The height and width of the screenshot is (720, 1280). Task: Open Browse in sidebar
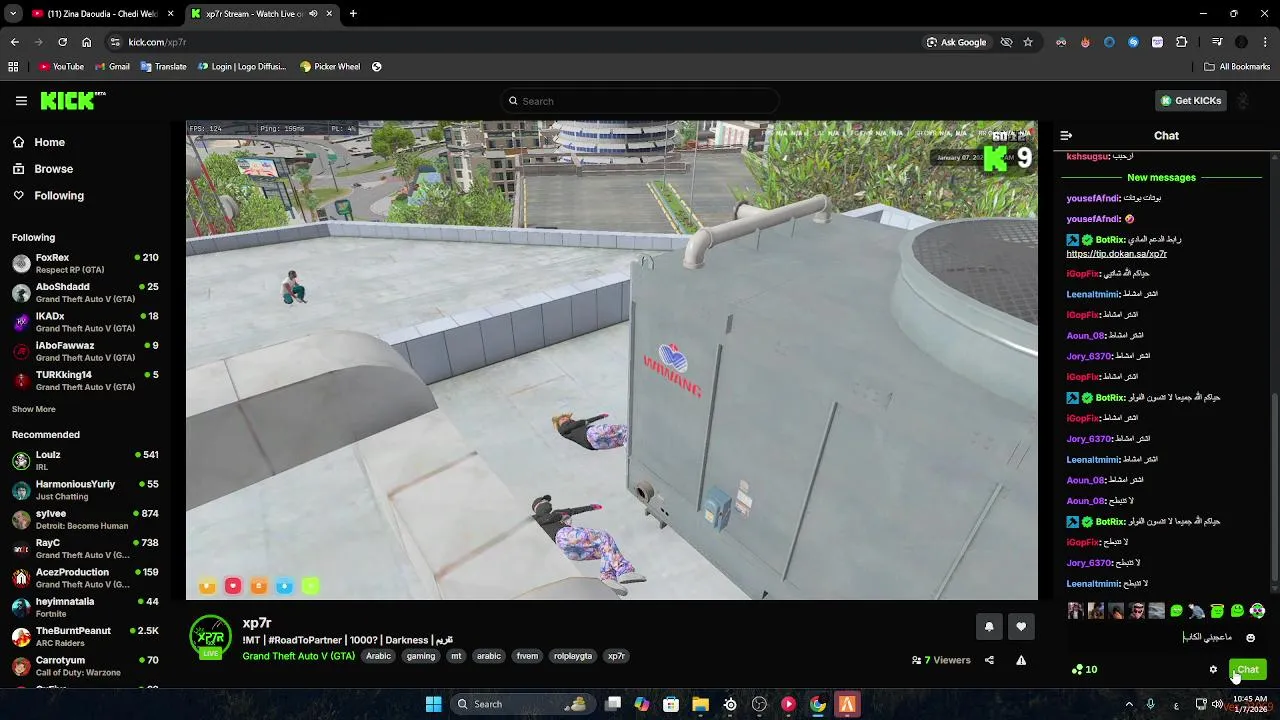pyautogui.click(x=53, y=169)
